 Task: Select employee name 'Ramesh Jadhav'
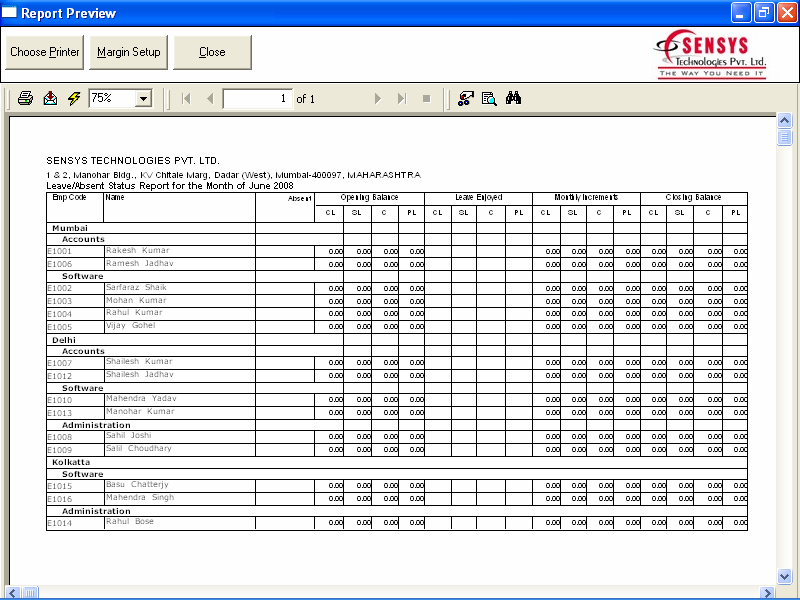click(139, 263)
